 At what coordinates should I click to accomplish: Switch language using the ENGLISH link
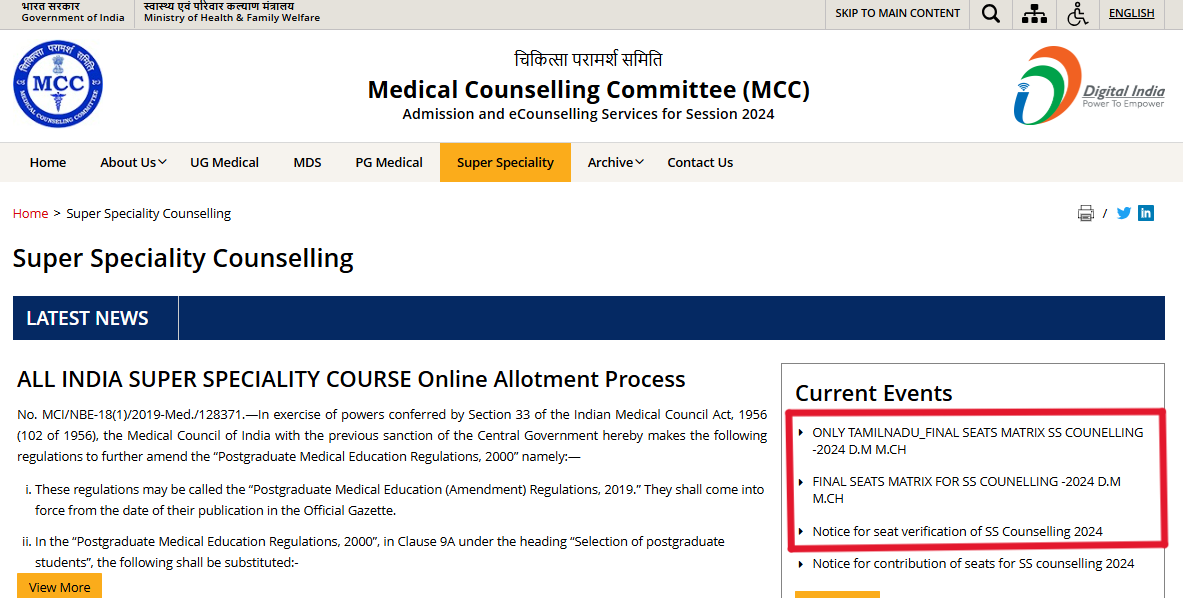point(1131,13)
